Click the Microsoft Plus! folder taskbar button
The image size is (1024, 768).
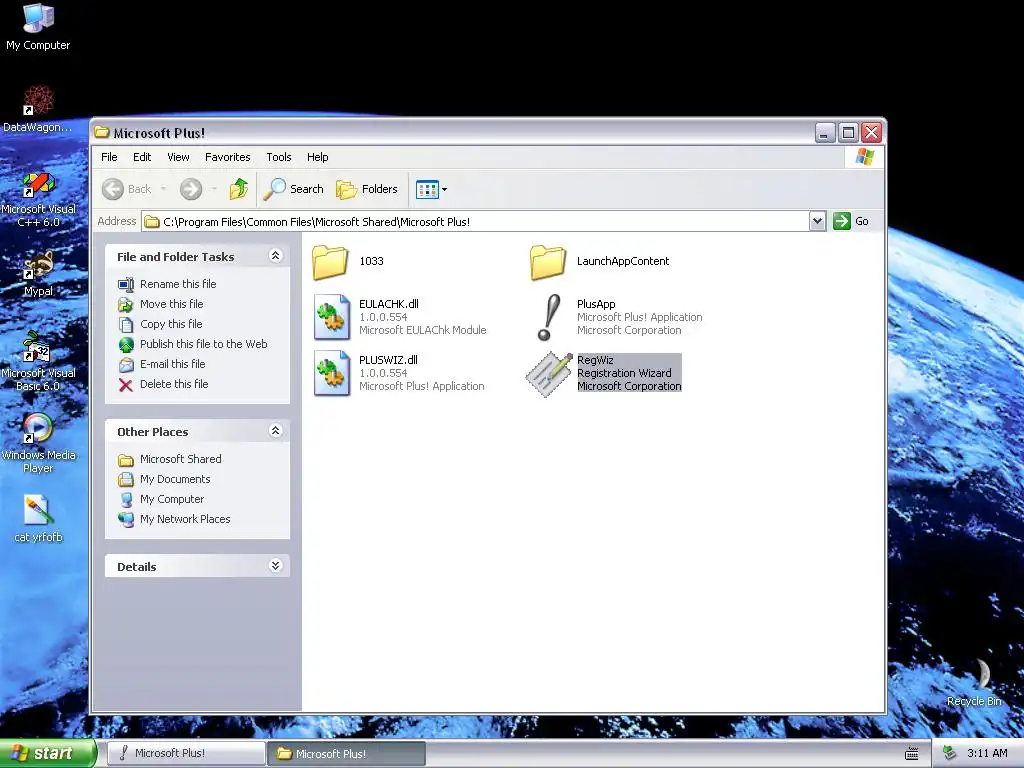click(346, 753)
